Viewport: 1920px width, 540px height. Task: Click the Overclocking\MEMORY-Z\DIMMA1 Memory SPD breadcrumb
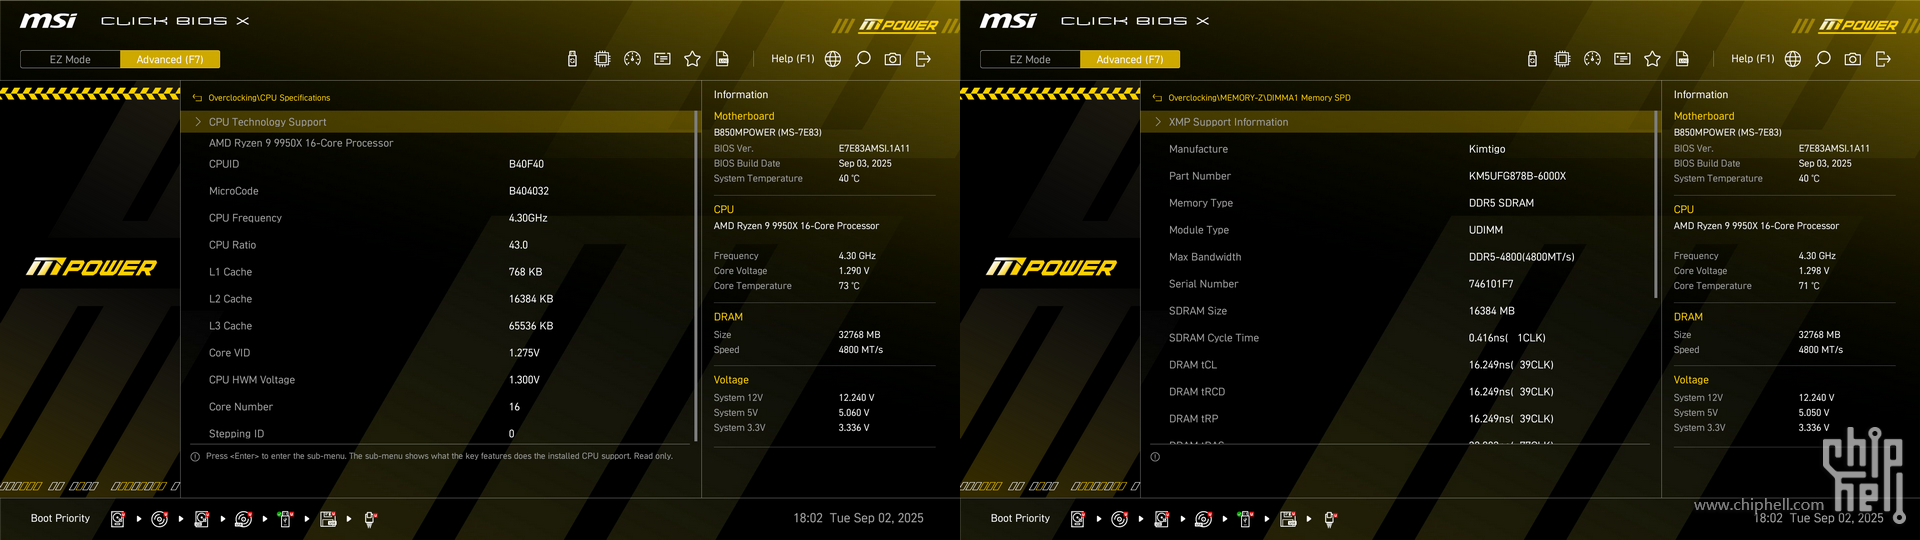(1259, 98)
